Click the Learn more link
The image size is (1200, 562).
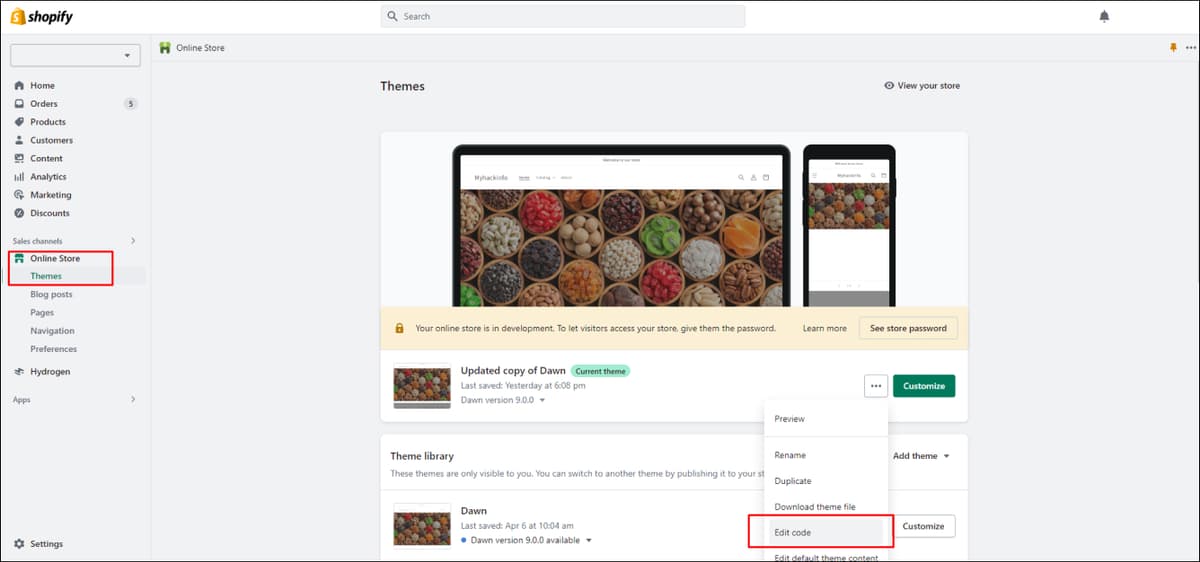pyautogui.click(x=825, y=328)
